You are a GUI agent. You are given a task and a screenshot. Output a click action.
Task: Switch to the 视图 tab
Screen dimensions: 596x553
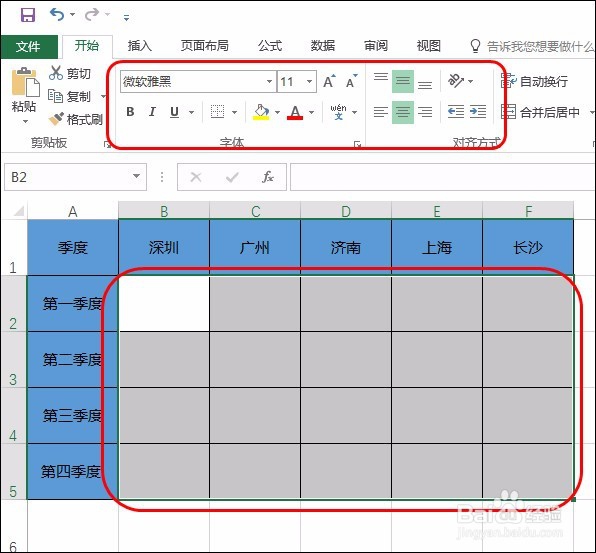(429, 46)
